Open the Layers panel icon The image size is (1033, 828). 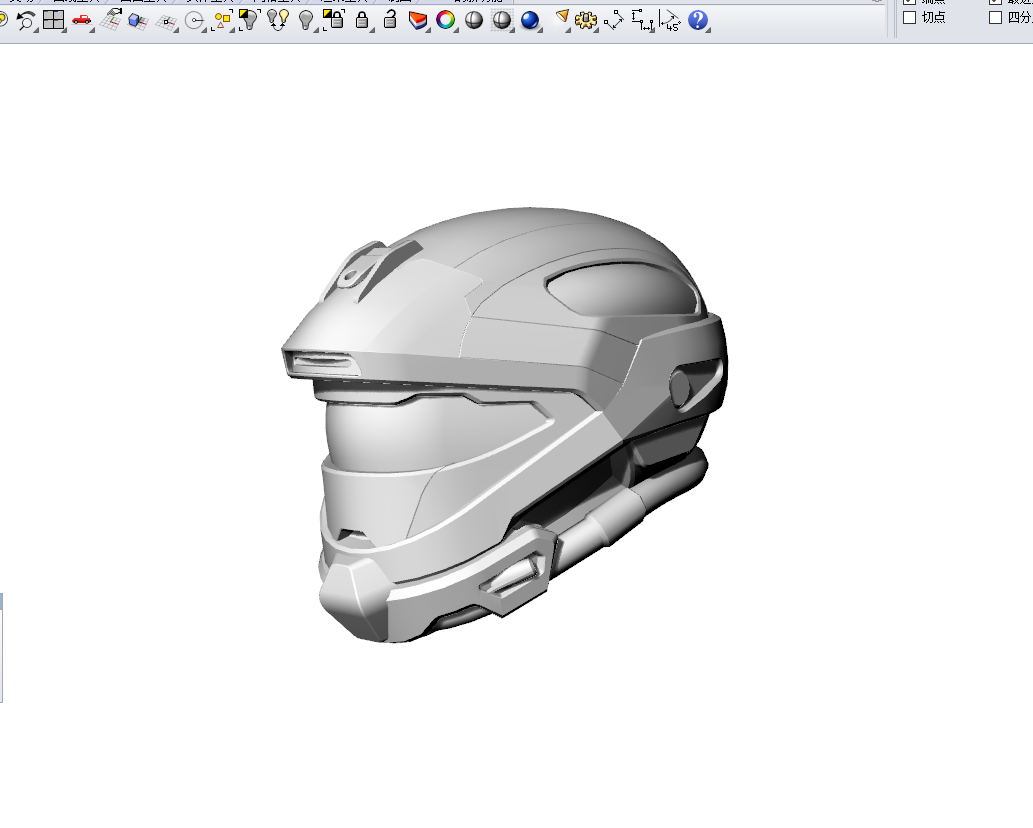[418, 20]
